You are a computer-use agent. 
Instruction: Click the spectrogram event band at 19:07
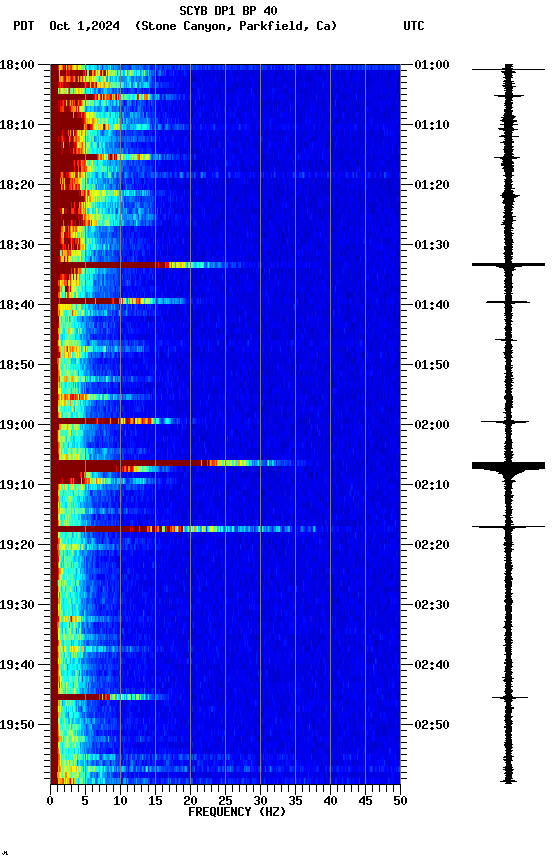tap(178, 463)
